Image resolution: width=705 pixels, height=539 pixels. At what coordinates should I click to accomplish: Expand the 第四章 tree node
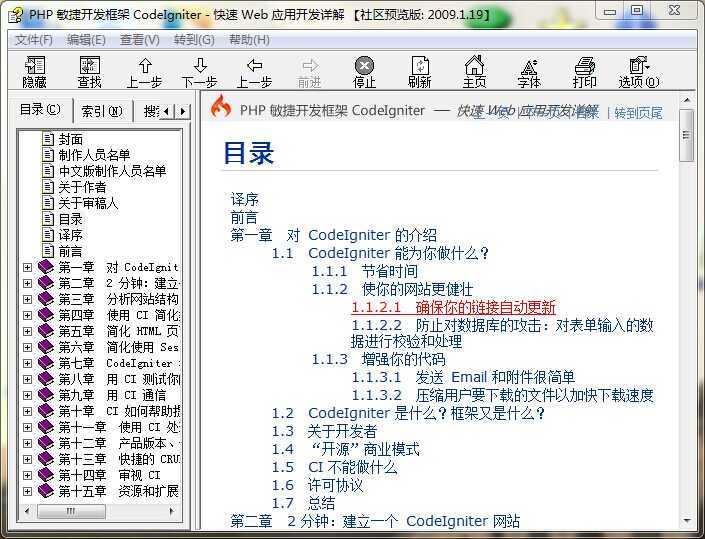tap(27, 316)
